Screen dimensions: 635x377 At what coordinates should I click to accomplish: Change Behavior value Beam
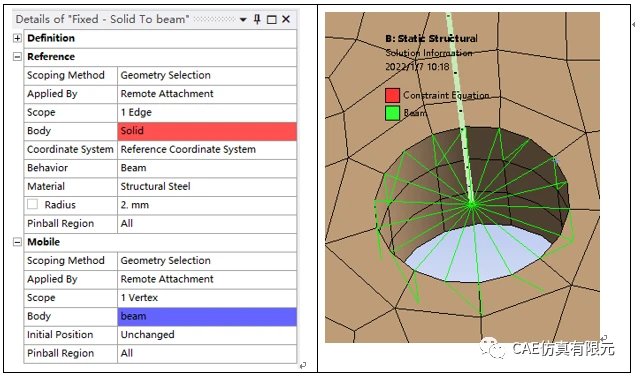pos(207,168)
